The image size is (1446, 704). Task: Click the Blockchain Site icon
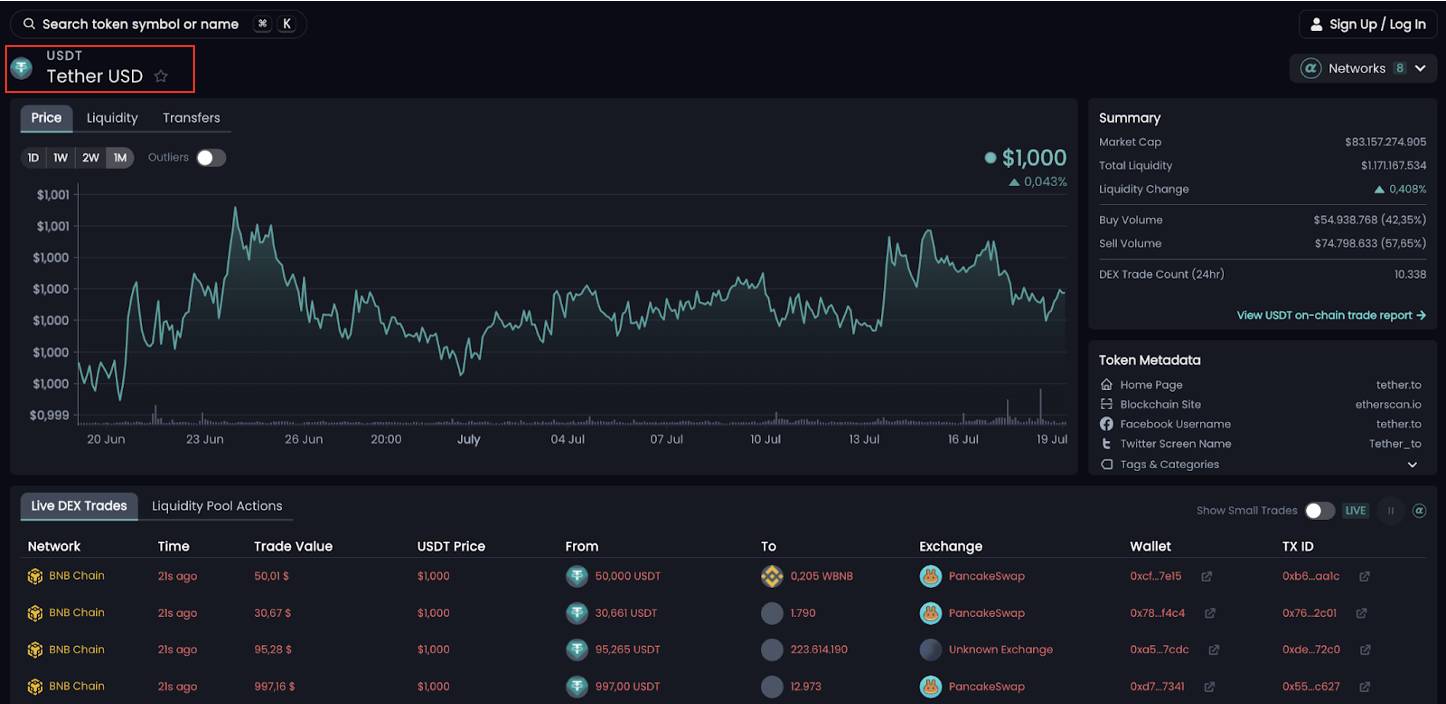[1106, 404]
